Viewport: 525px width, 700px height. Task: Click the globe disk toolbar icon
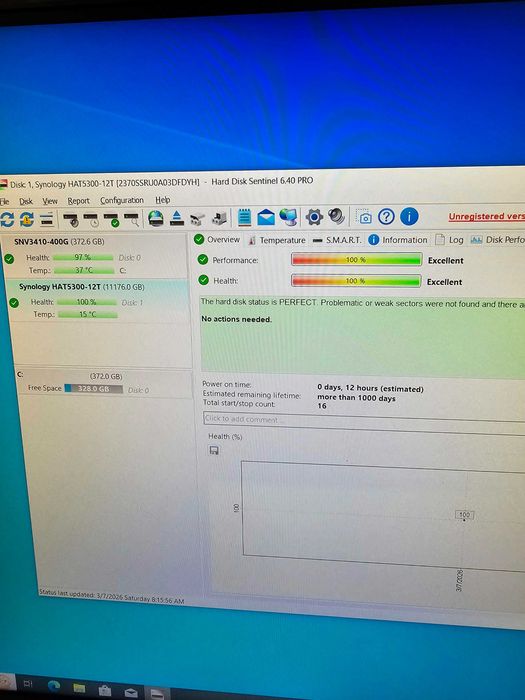click(x=156, y=218)
